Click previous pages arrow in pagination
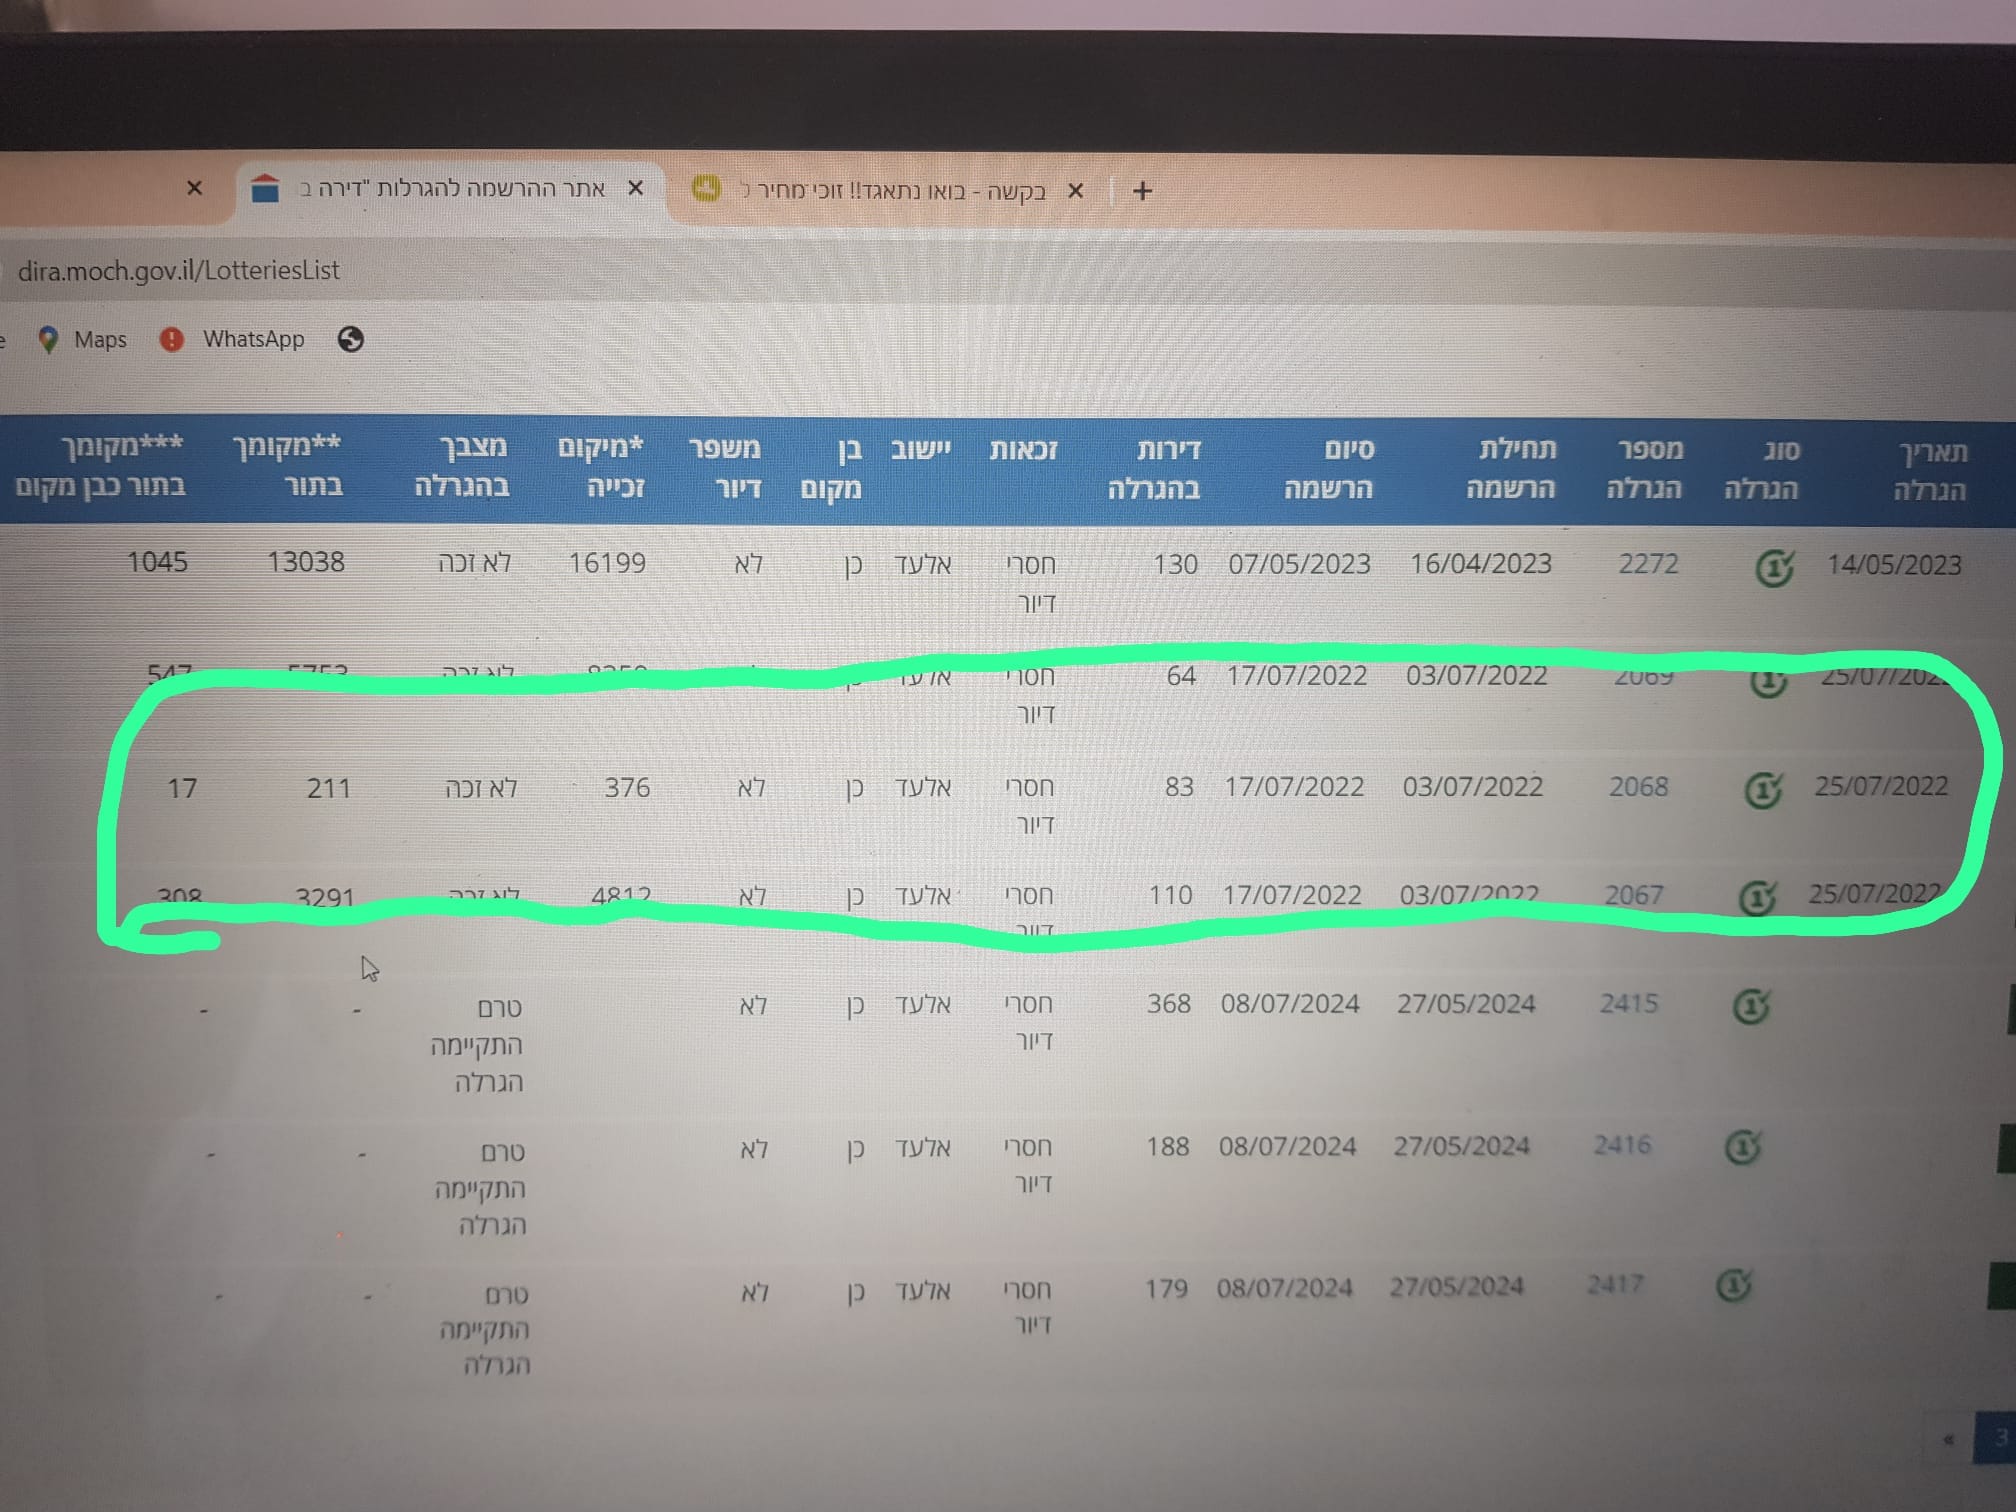This screenshot has height=1512, width=2016. 1948,1440
